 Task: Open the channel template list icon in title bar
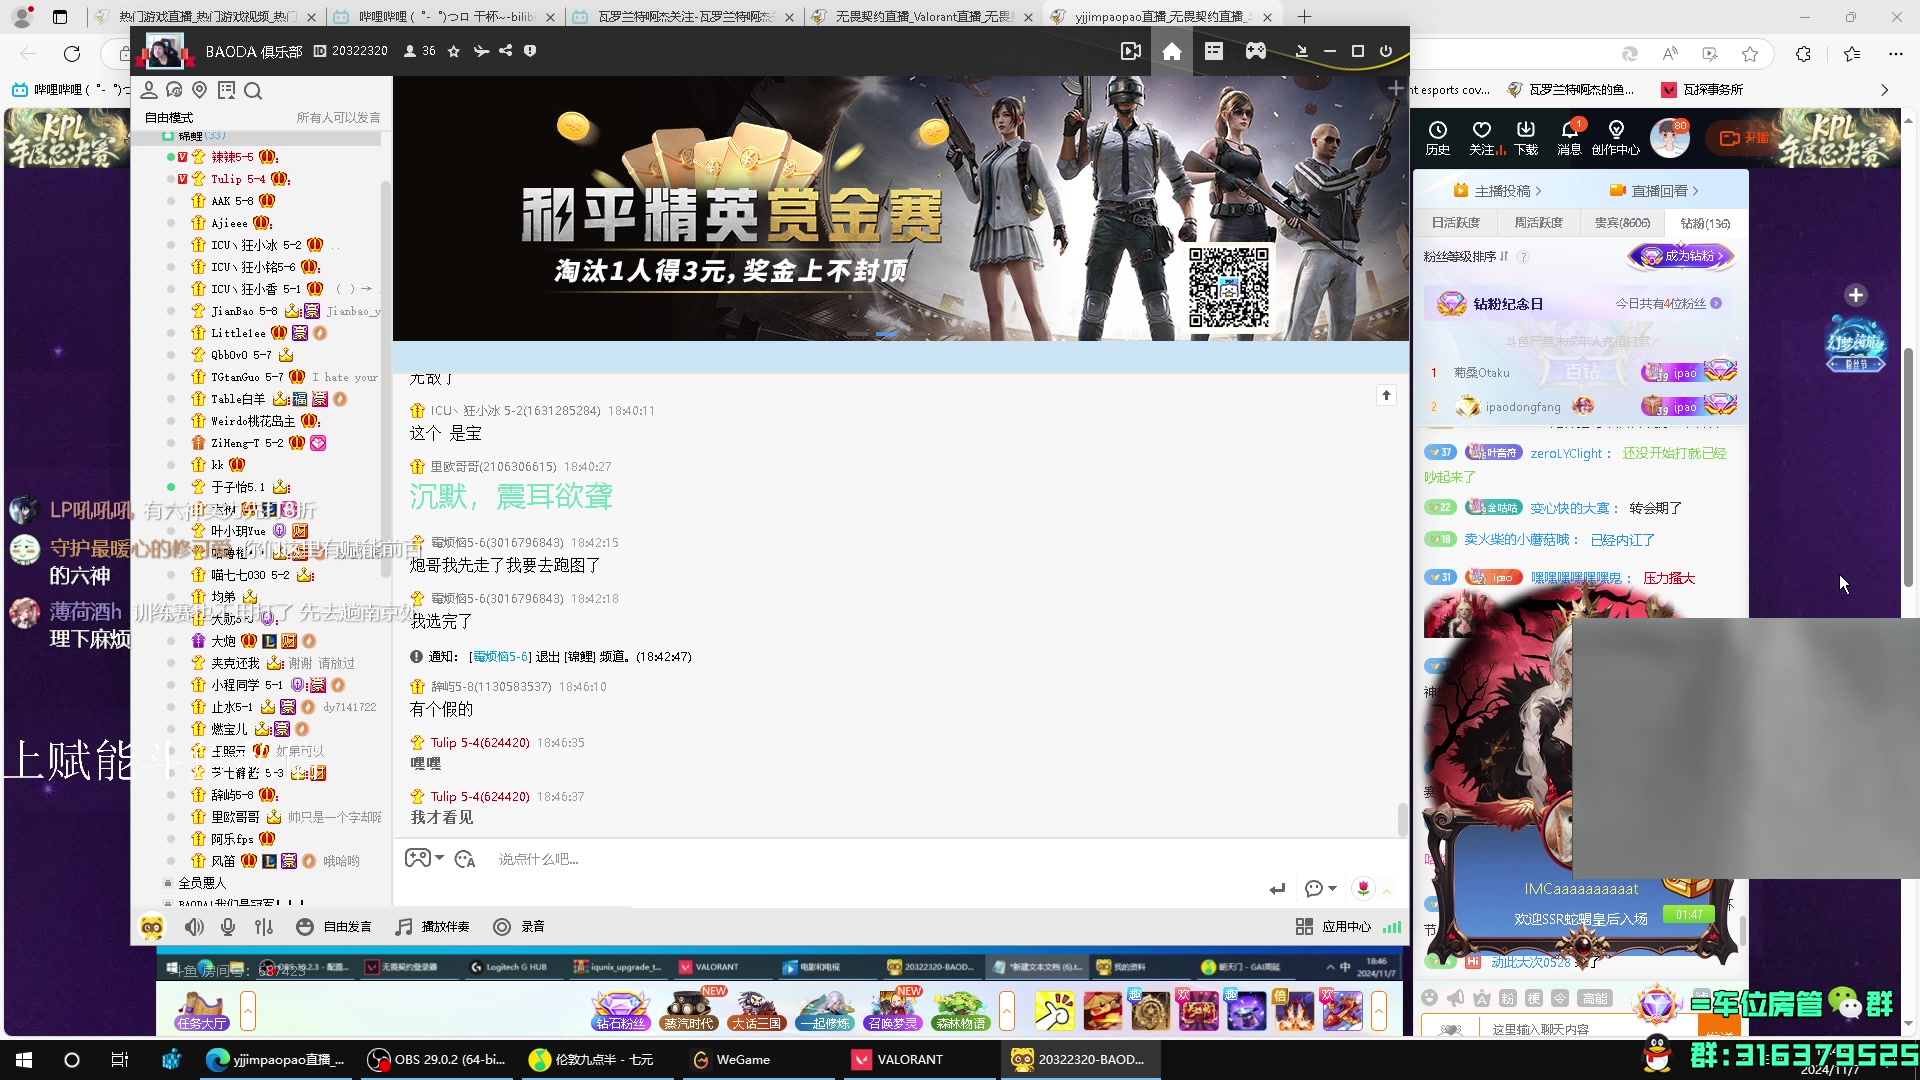1214,51
